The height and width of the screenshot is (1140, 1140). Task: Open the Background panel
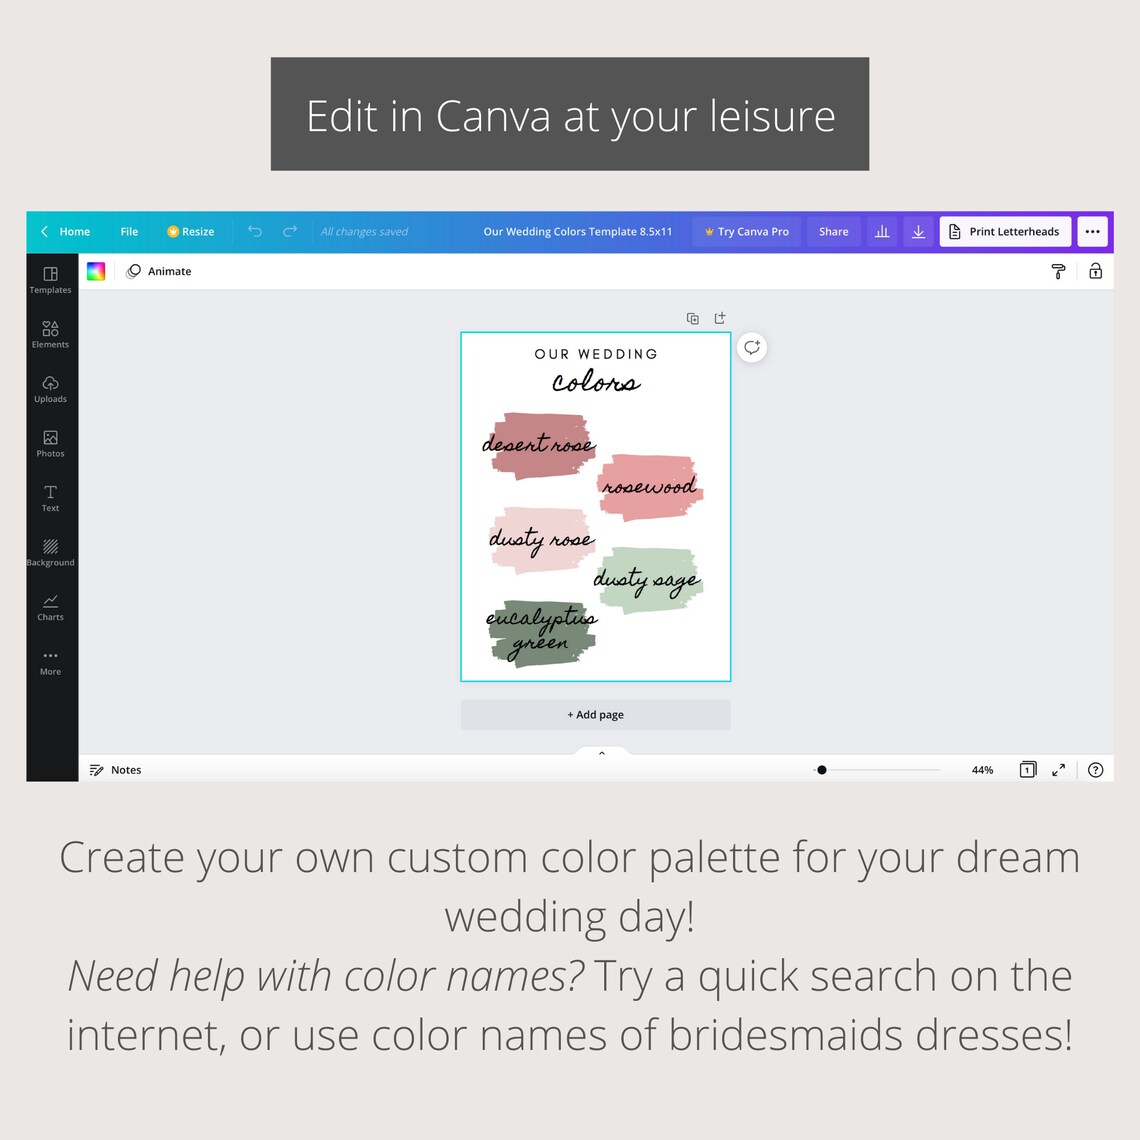[x=50, y=552]
